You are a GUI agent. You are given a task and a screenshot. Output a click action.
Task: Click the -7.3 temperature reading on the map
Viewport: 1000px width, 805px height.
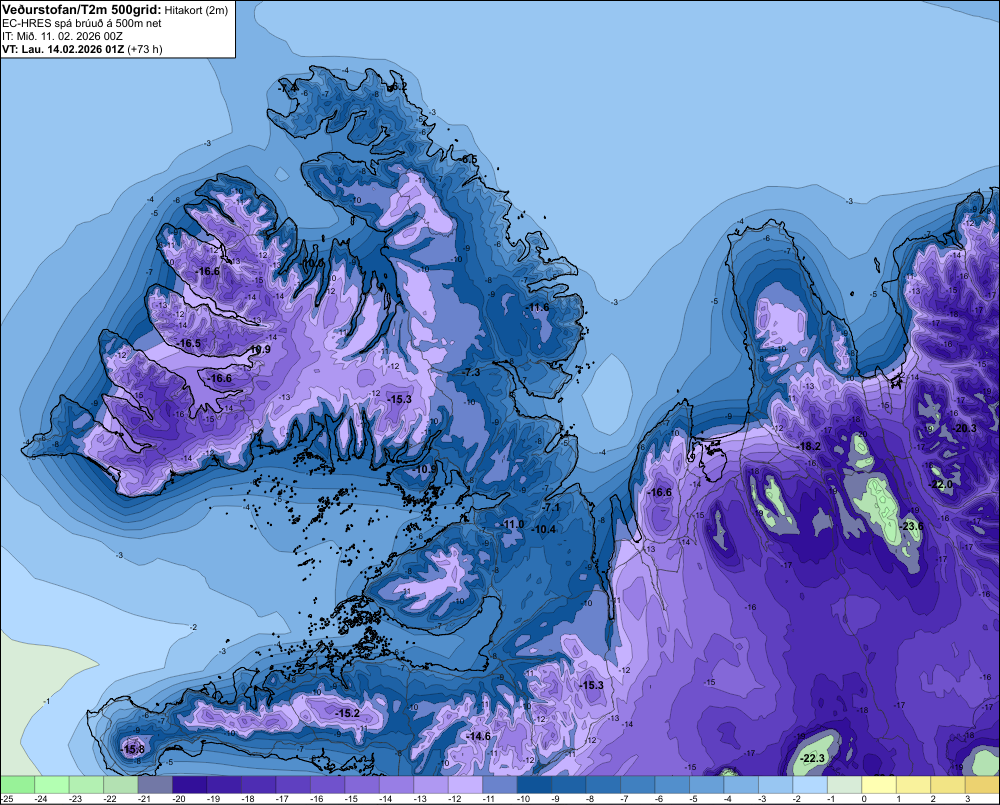pos(471,372)
